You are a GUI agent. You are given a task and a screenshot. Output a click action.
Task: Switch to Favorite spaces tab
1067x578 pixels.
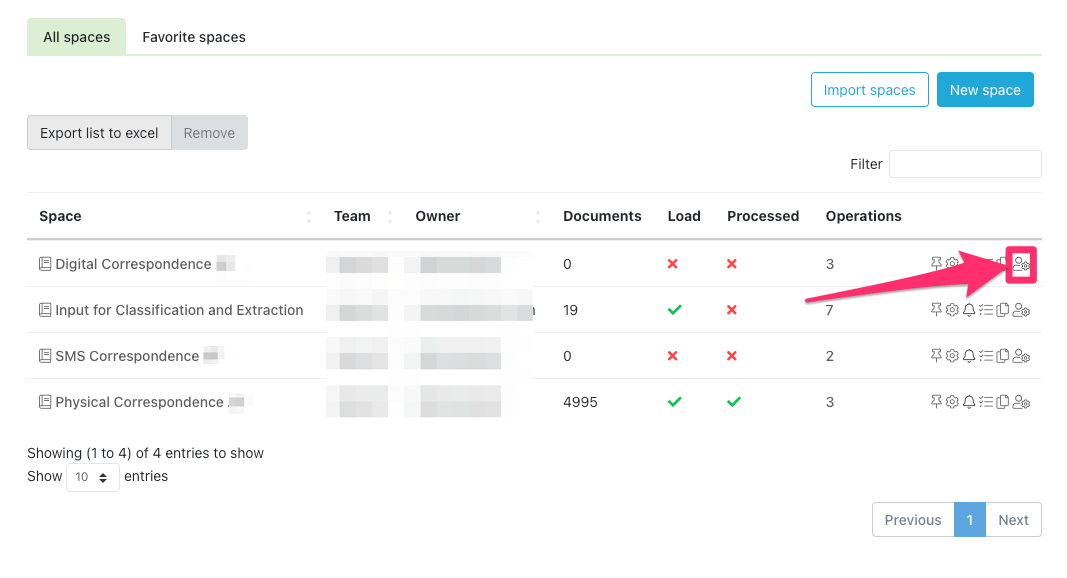pos(194,37)
